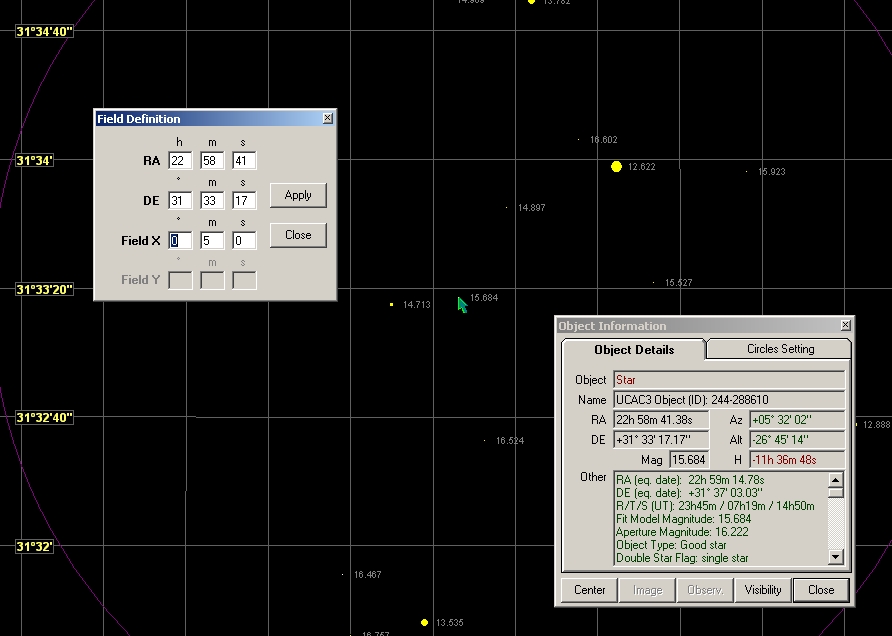The image size is (892, 636).
Task: Click the RA value 22h 58m 41.38s
Action: coord(661,420)
